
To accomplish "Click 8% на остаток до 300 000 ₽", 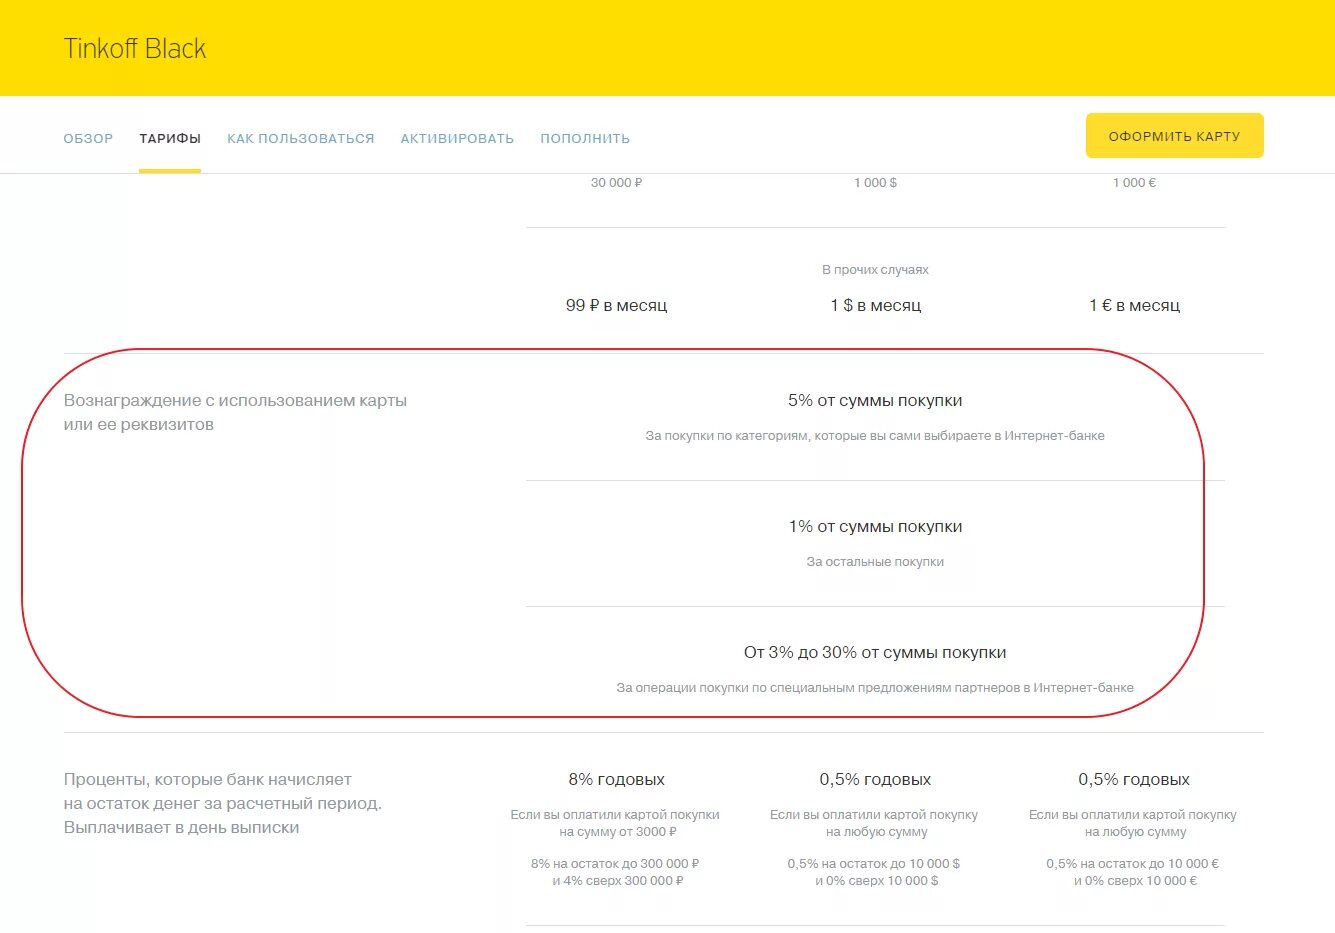I will point(615,864).
